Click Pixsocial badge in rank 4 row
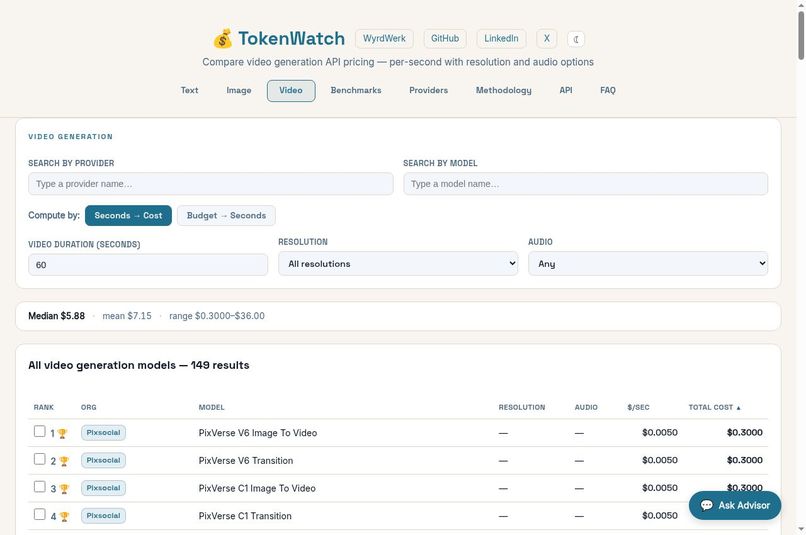 click(103, 516)
